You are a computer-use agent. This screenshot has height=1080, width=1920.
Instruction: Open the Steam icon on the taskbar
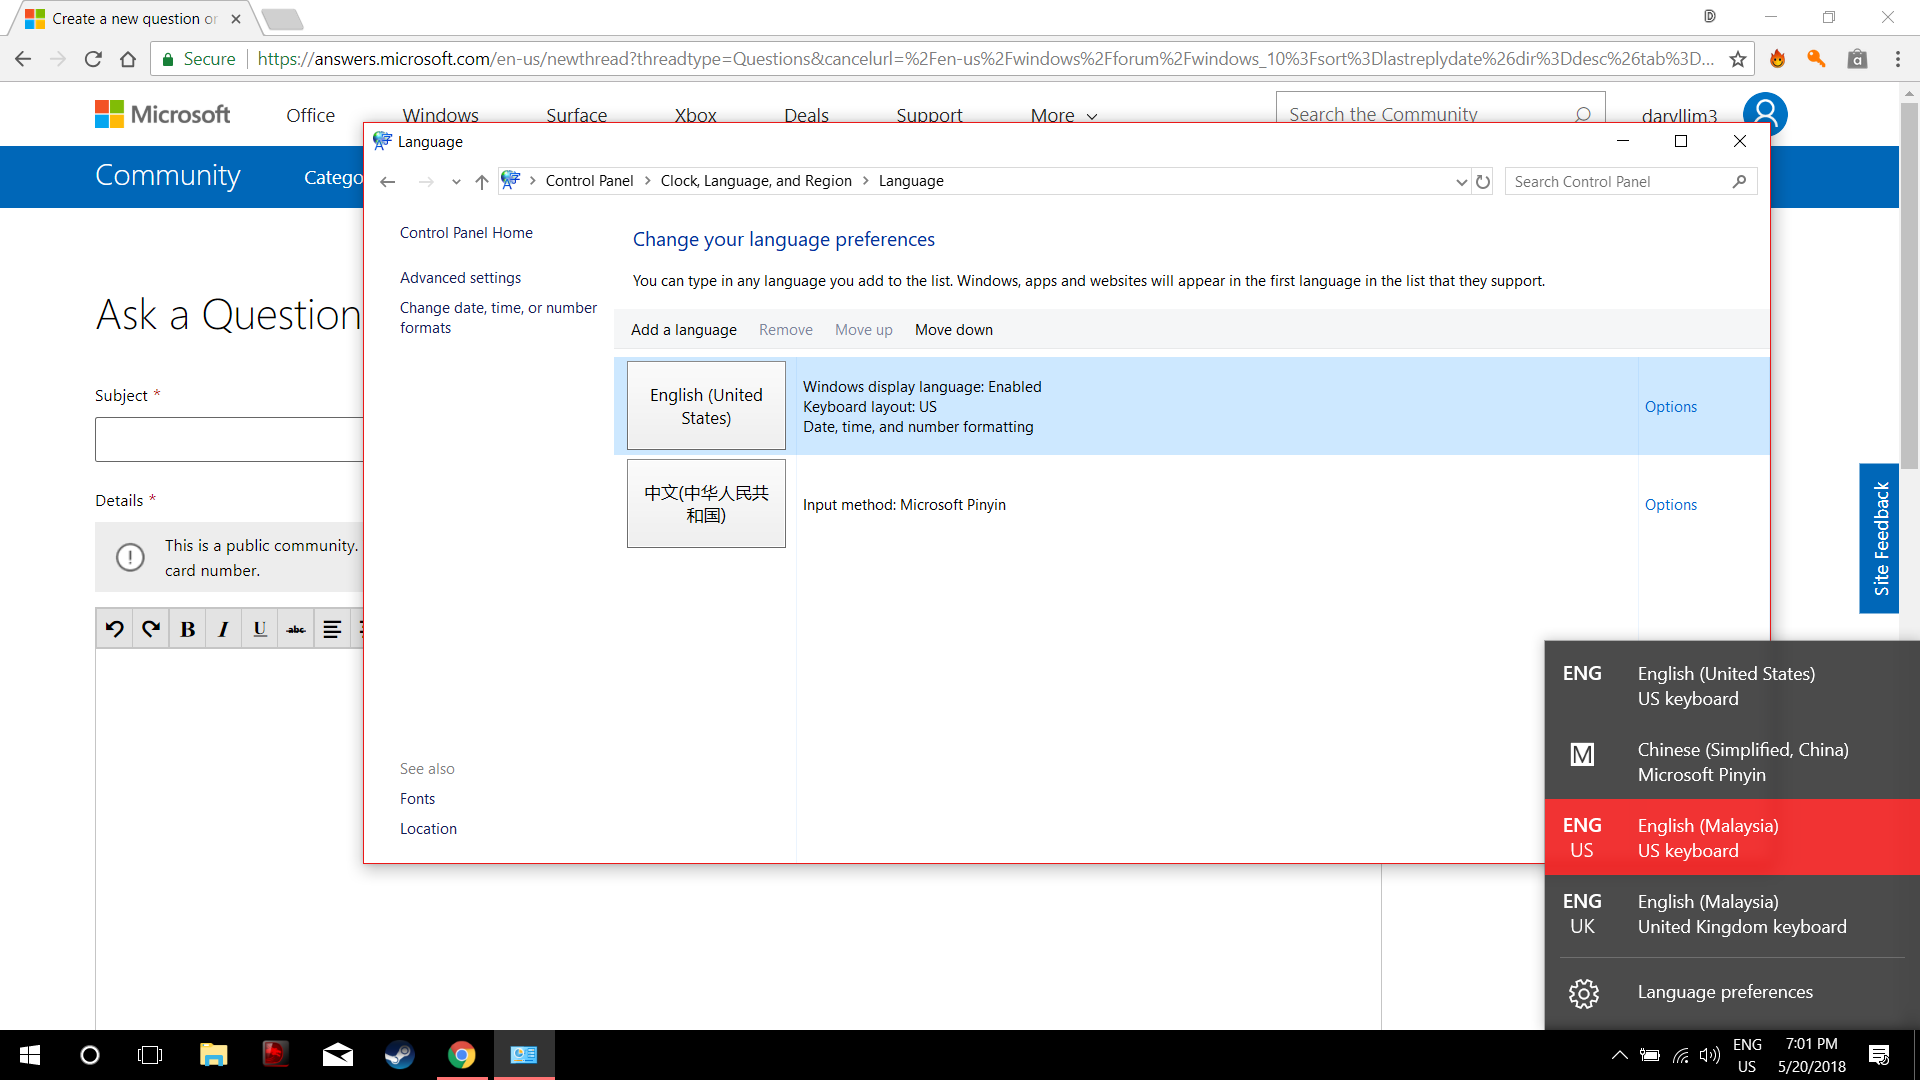click(x=399, y=1055)
